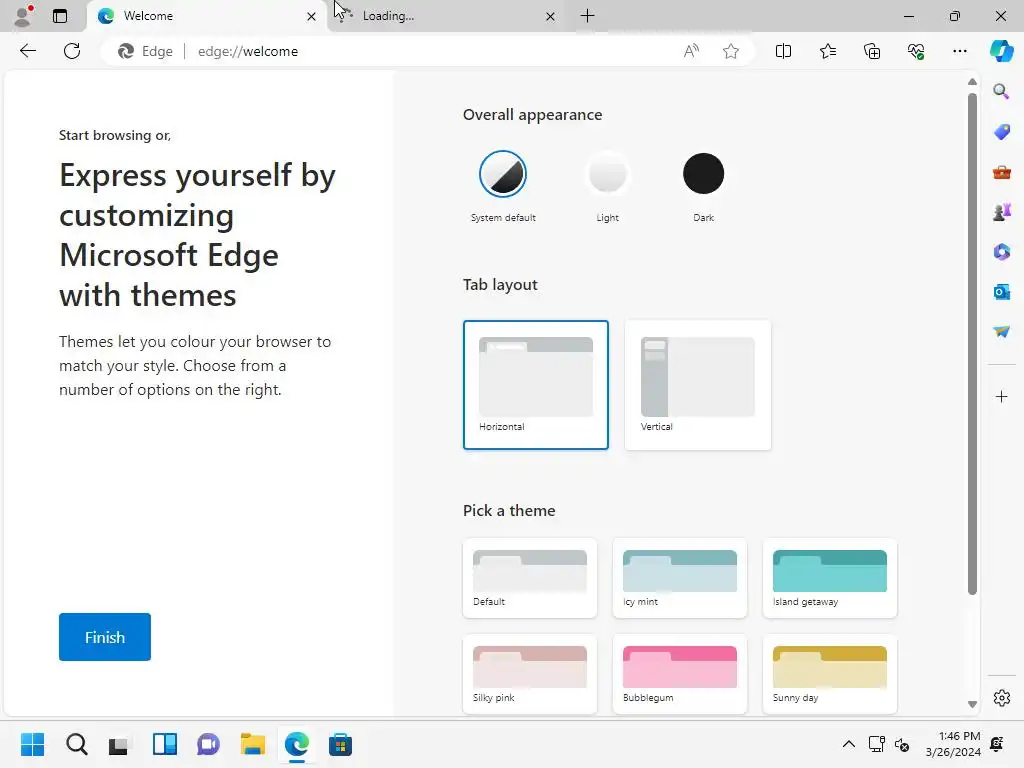Choose Horizontal tab layout
Viewport: 1024px width, 768px height.
pyautogui.click(x=536, y=385)
